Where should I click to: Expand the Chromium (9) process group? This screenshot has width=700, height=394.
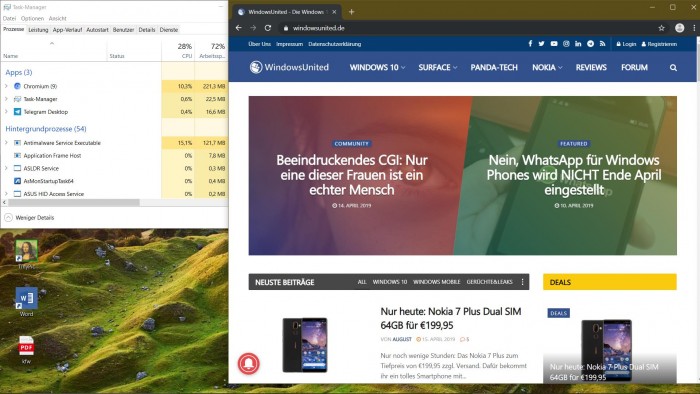coord(6,86)
